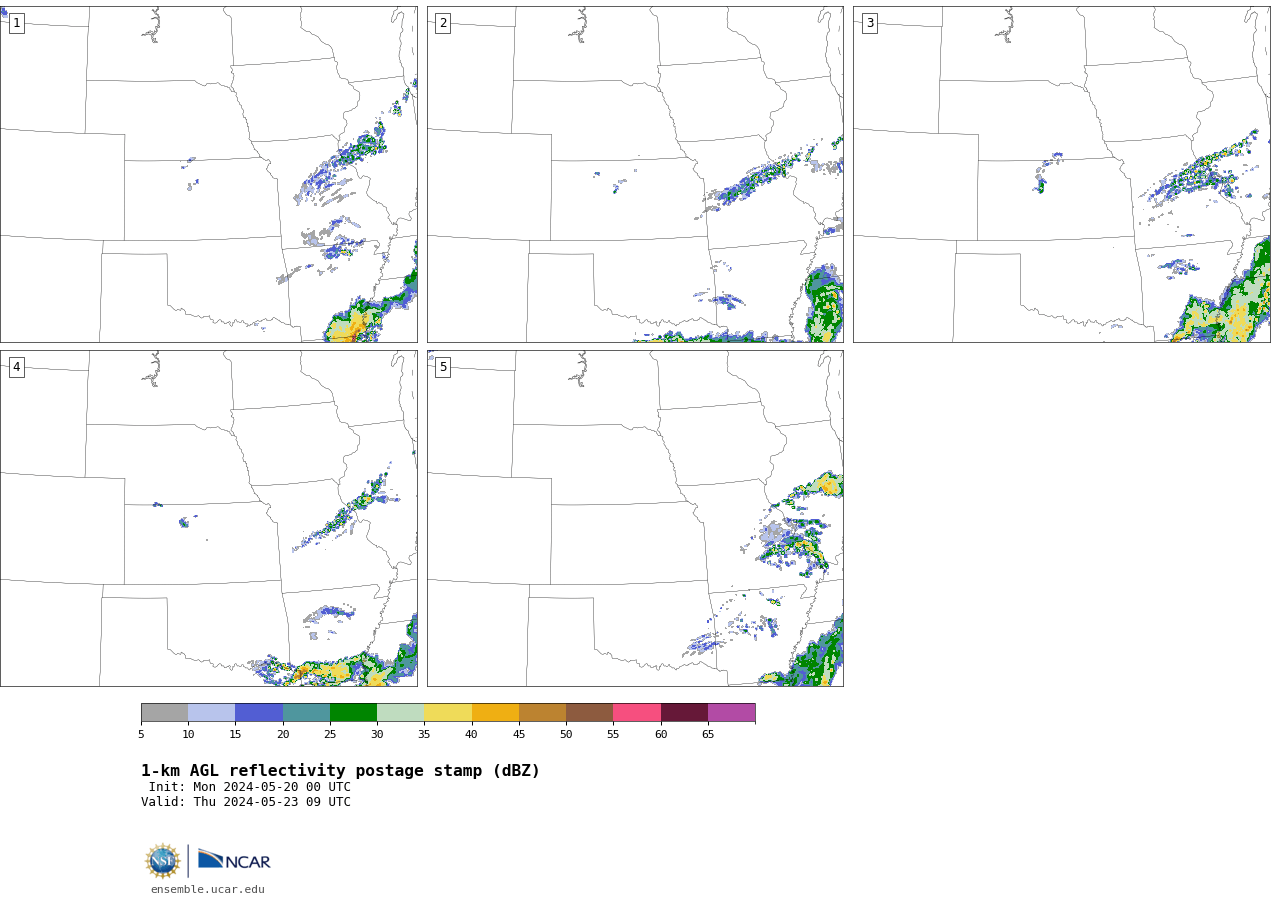Click the panel number 2 label
This screenshot has width=1280, height=901.
(x=443, y=23)
